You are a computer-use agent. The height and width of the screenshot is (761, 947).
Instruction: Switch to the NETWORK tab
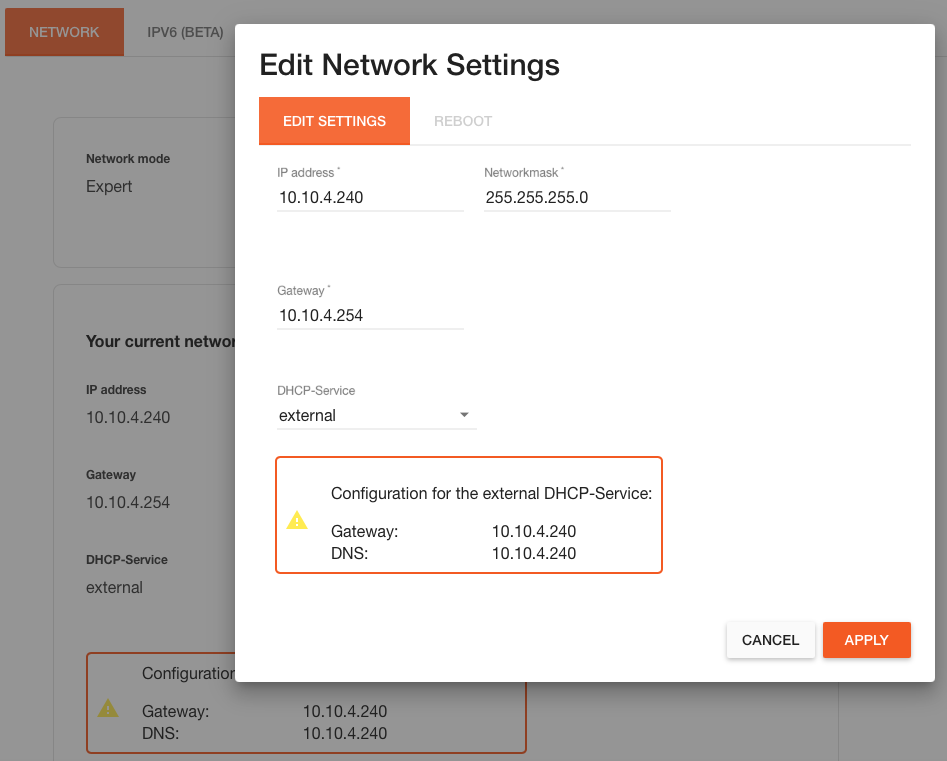click(x=64, y=32)
